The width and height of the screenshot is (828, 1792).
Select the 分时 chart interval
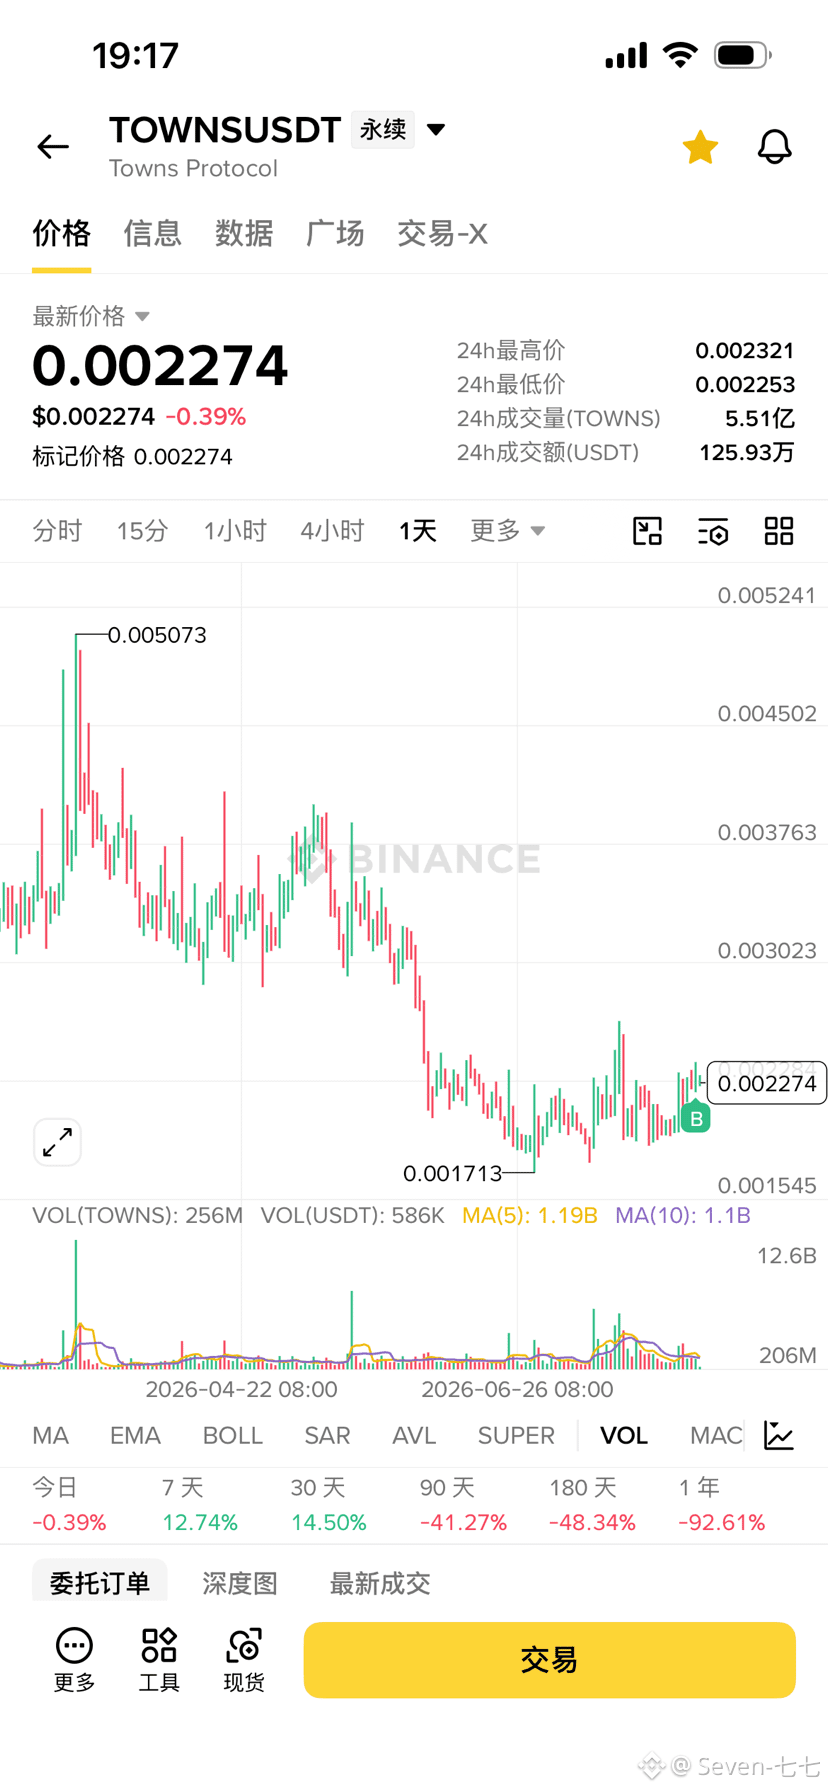pyautogui.click(x=57, y=531)
